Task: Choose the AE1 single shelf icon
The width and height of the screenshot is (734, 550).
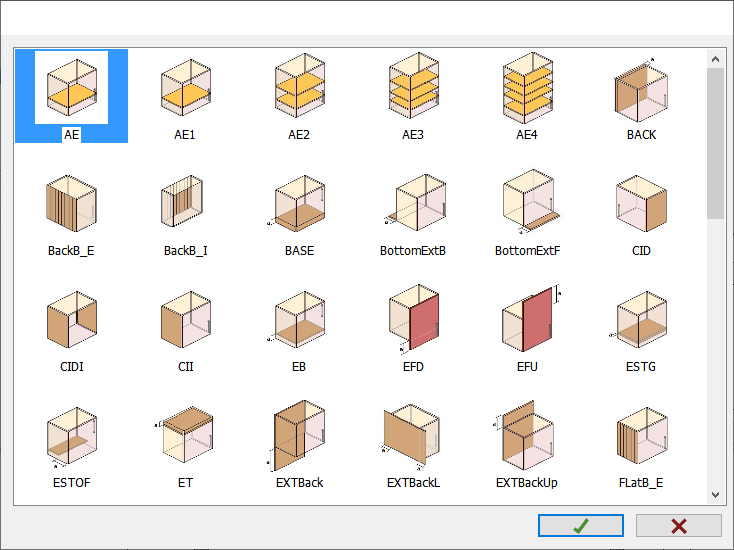Action: (186, 88)
